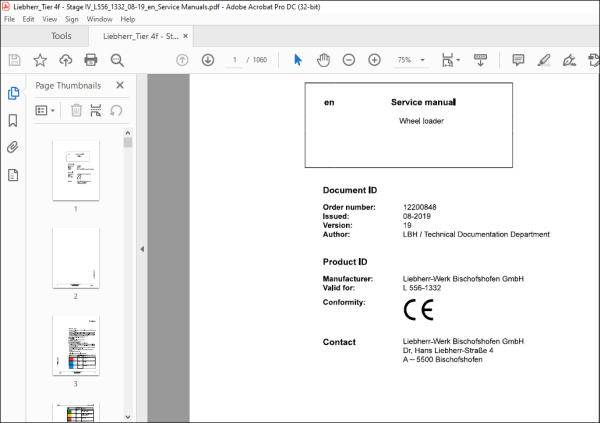
Task: Rotate pages using the rotate icon
Action: click(x=116, y=111)
